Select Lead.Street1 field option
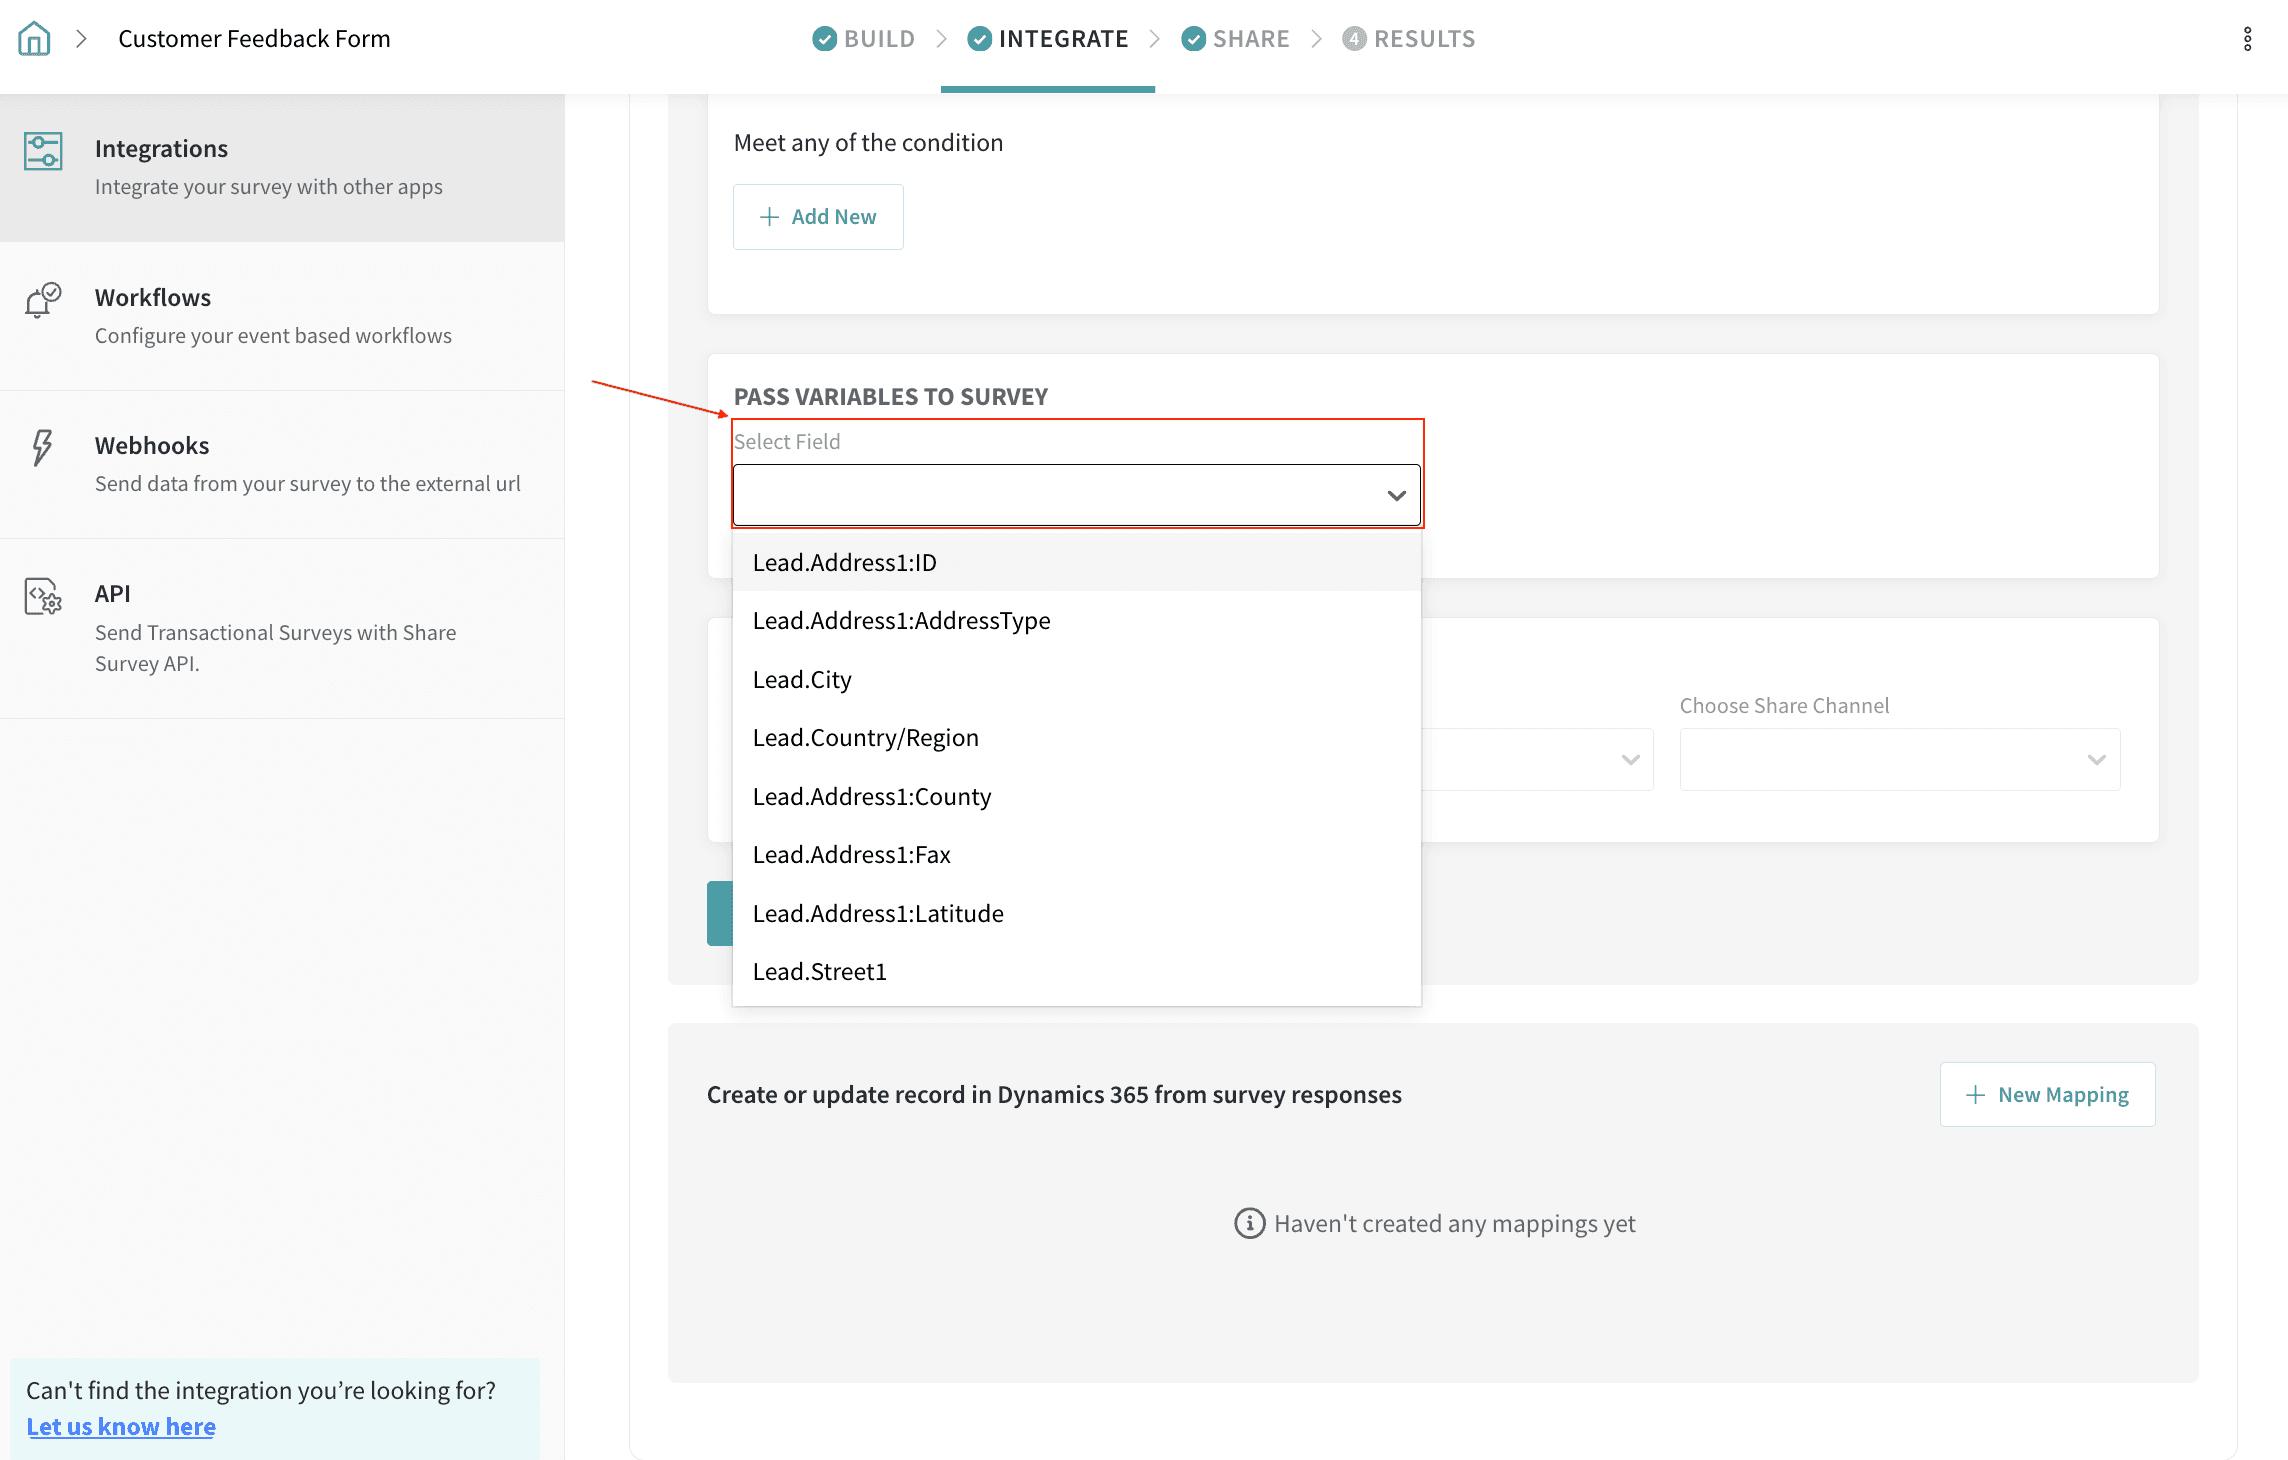 click(819, 972)
